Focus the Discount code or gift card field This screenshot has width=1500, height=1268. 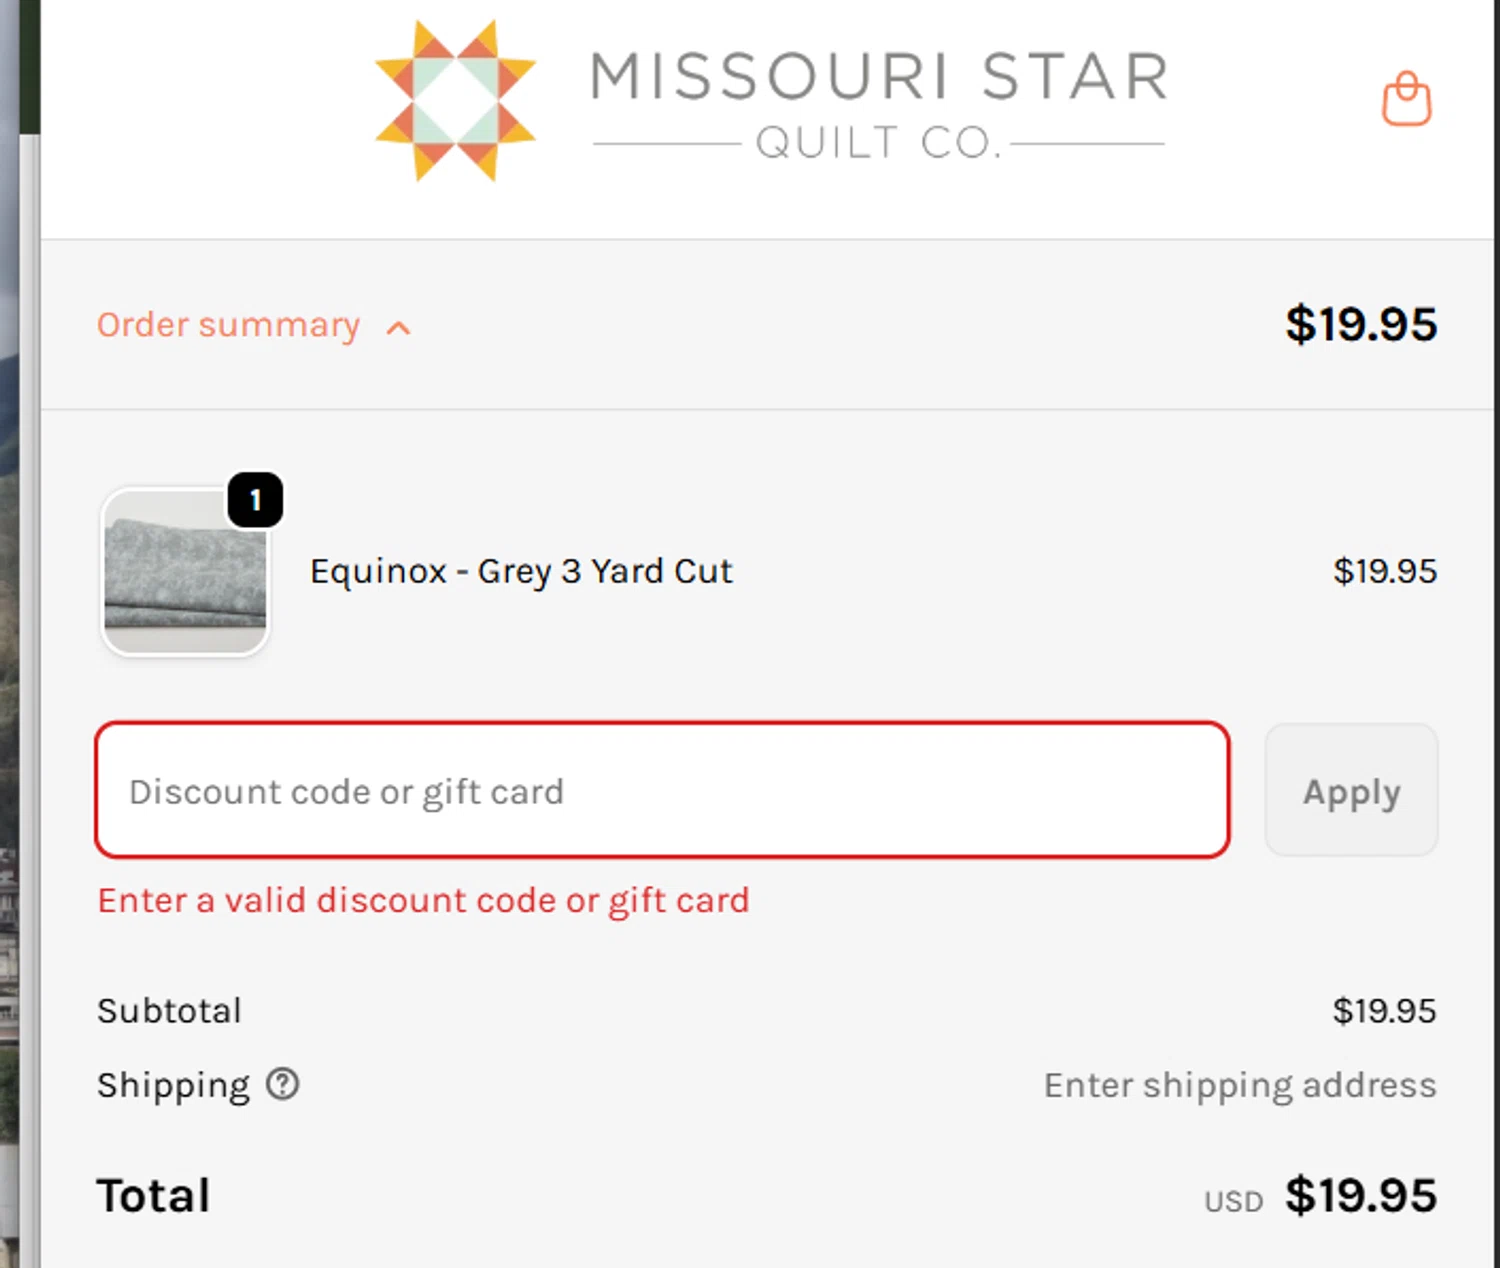click(662, 790)
